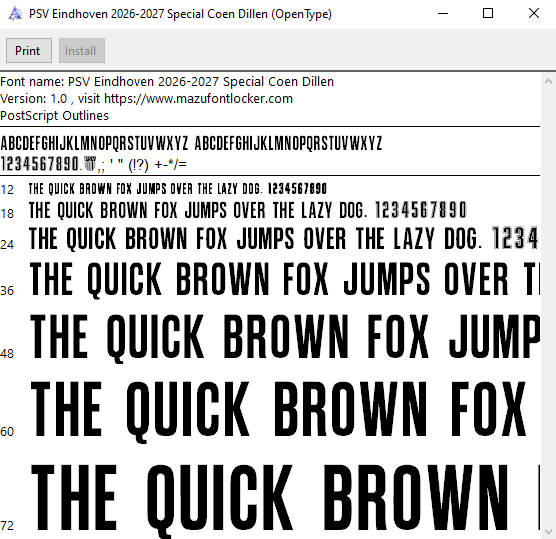Click the vertical scrollbar track
Screen dimensions: 556x539
[548, 306]
